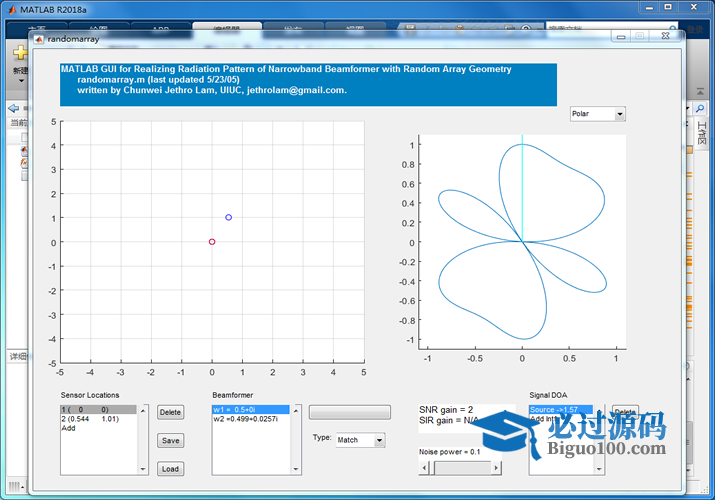Open the dropdown arrow under the New icon
The height and width of the screenshot is (500, 715).
pos(21,81)
